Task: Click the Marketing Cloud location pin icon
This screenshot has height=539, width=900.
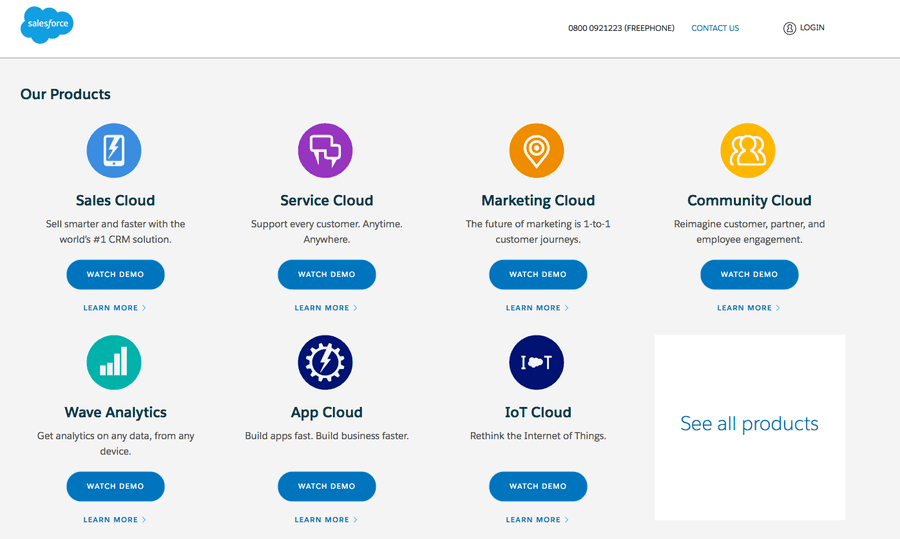Action: click(x=537, y=150)
